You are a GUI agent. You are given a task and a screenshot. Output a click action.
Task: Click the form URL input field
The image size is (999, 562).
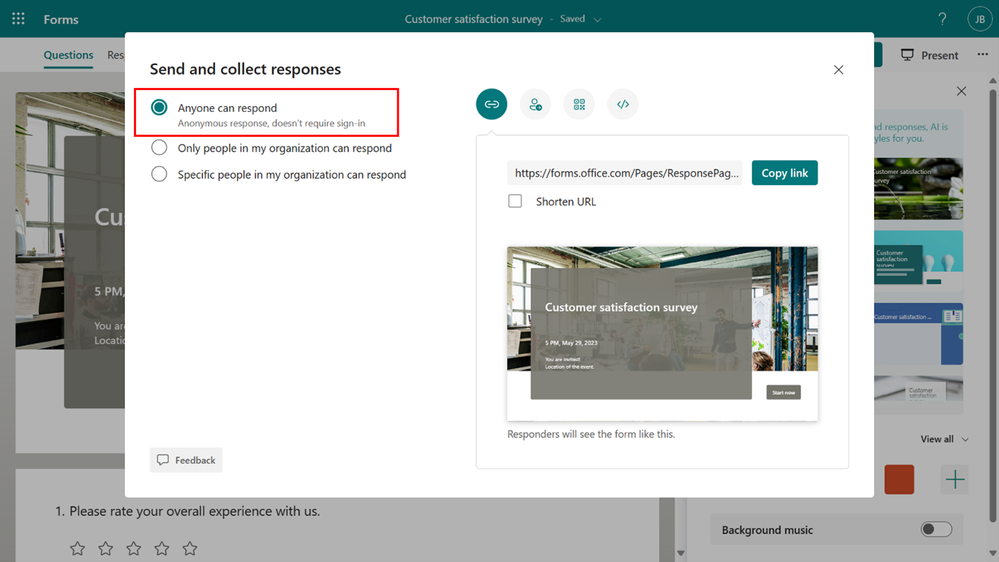(625, 173)
